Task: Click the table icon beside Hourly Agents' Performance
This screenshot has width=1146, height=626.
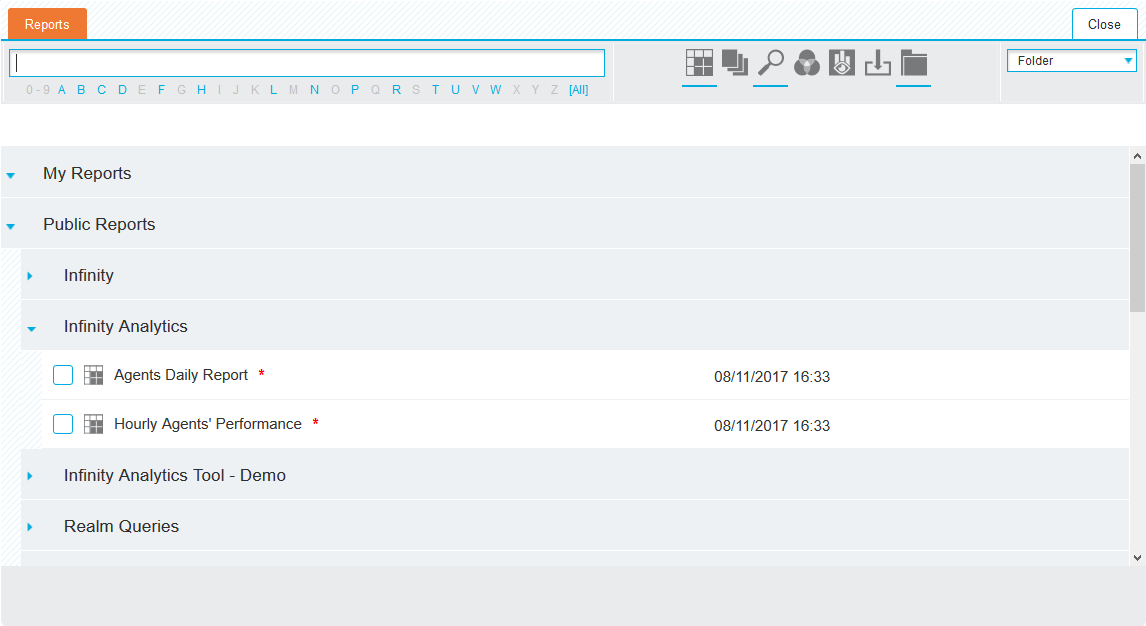Action: (94, 424)
